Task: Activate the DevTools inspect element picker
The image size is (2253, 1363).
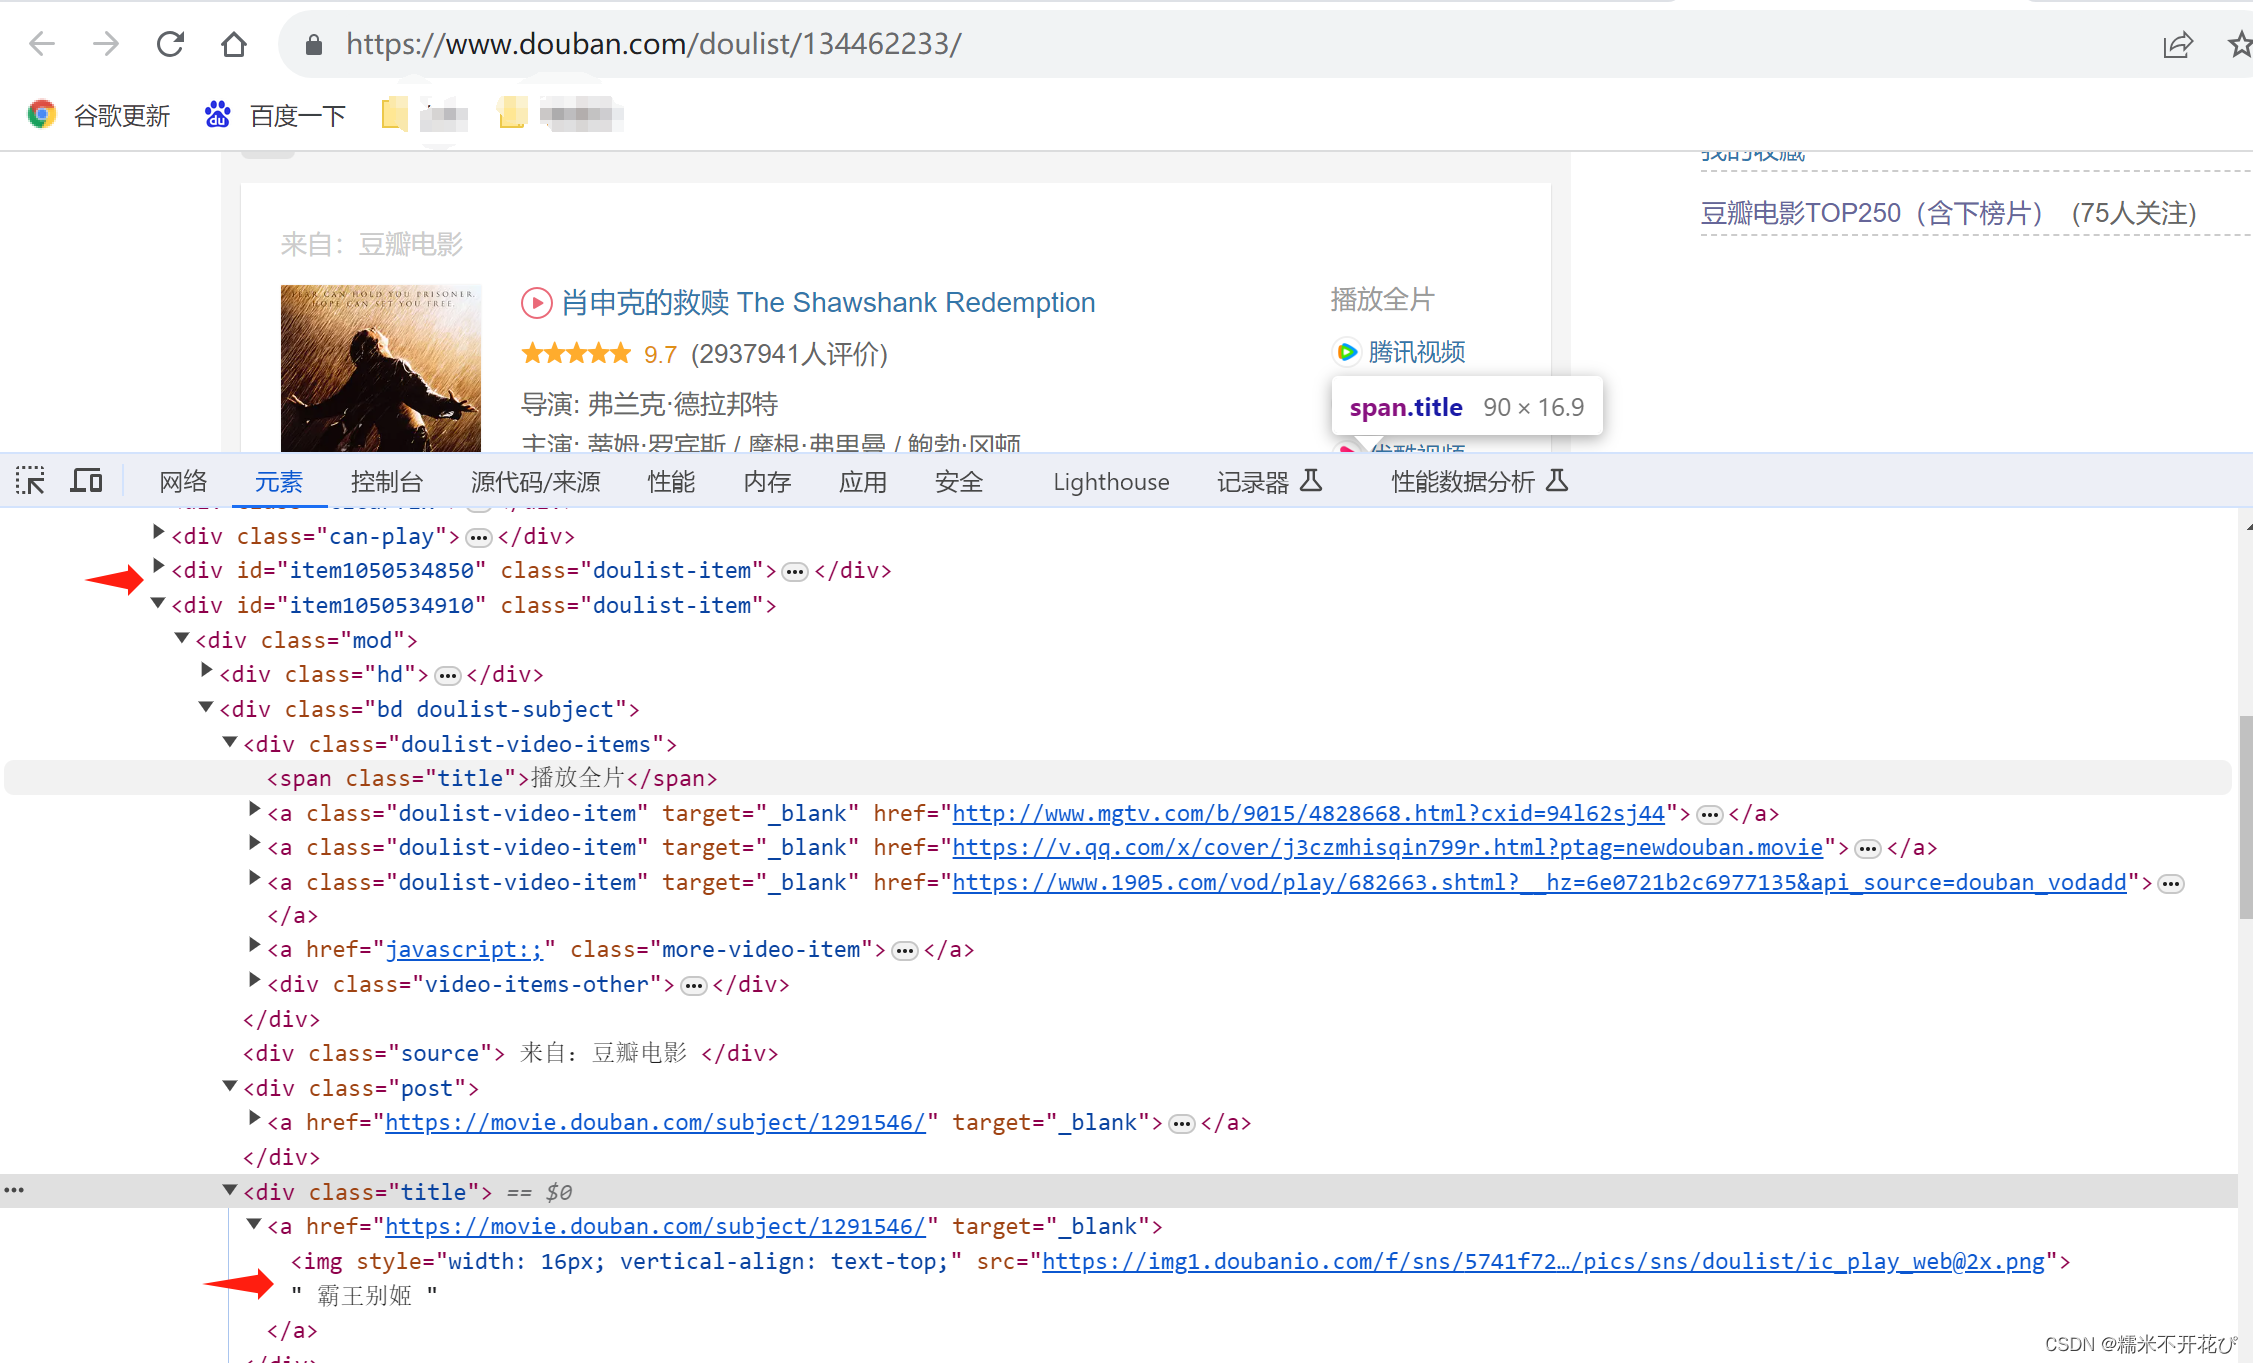Action: coord(30,481)
